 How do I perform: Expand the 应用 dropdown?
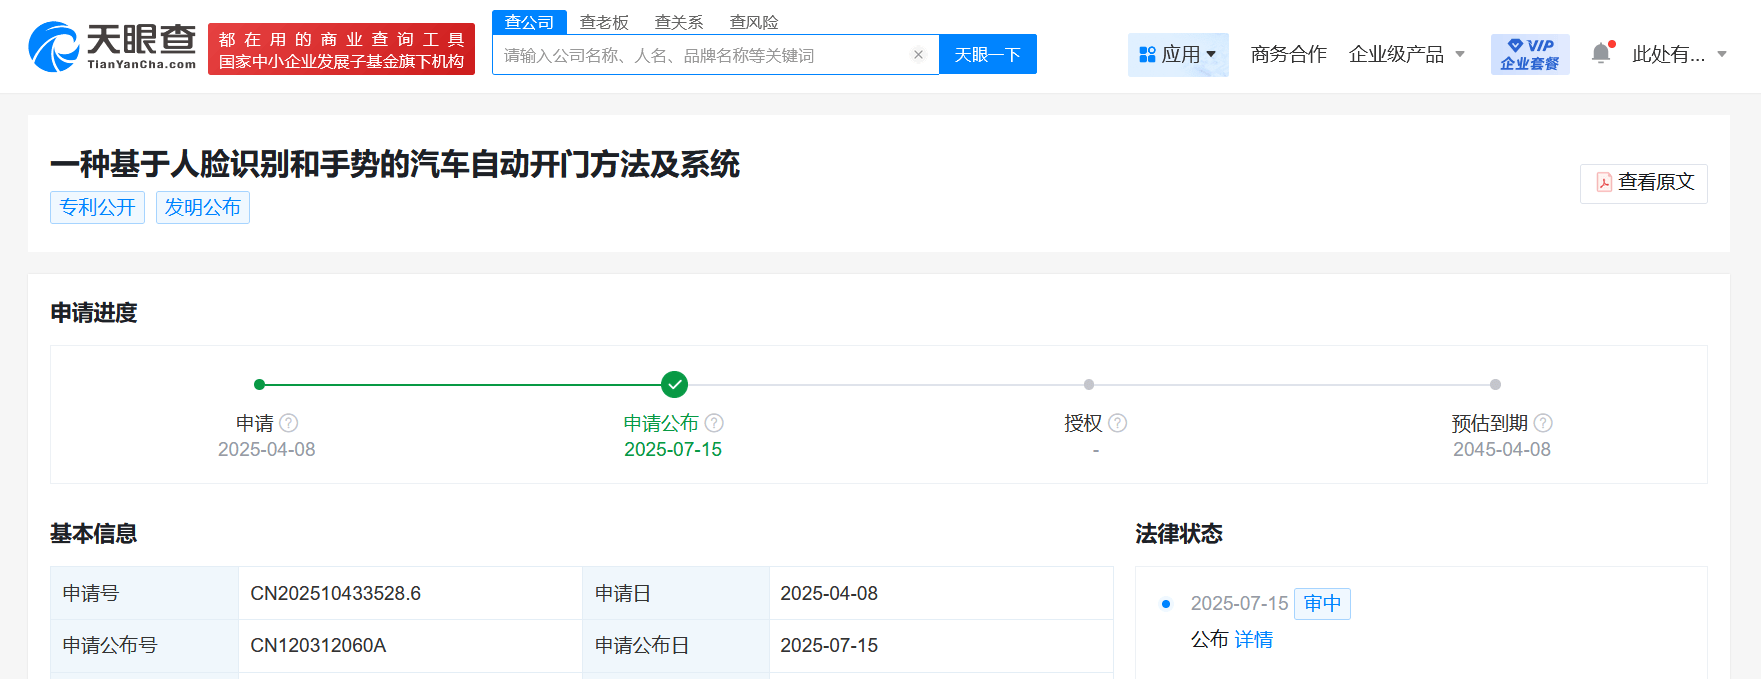(x=1178, y=54)
